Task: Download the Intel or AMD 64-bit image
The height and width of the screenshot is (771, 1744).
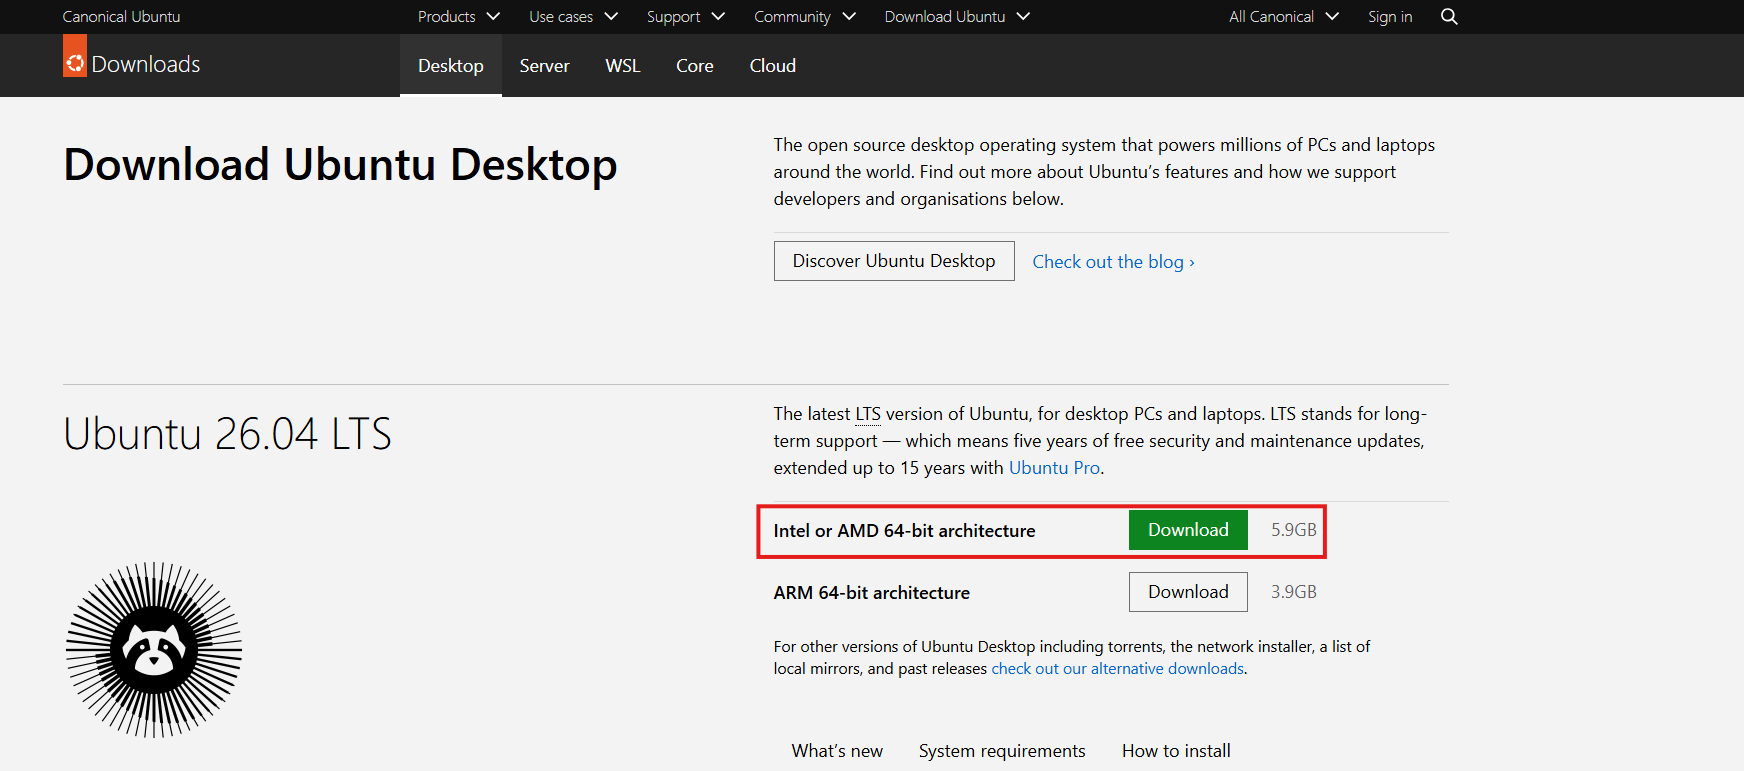Action: [1188, 530]
